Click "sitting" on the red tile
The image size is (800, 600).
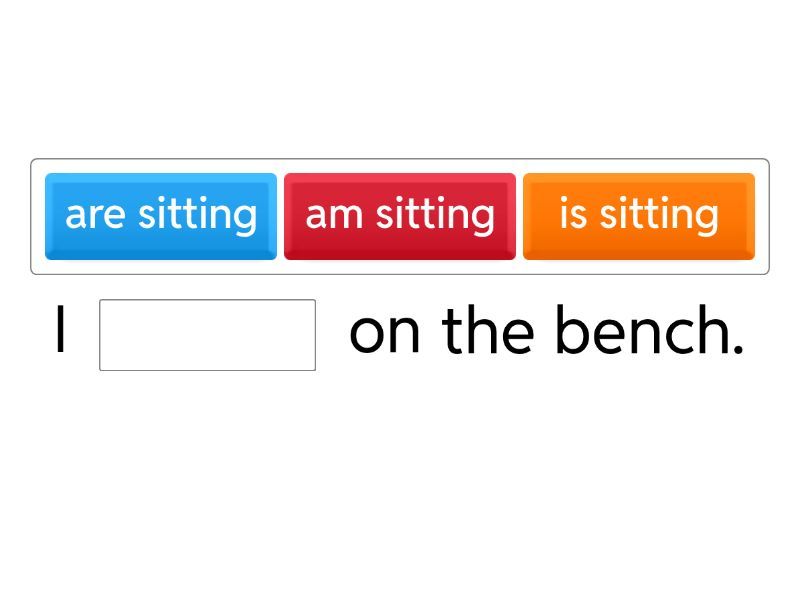click(435, 215)
